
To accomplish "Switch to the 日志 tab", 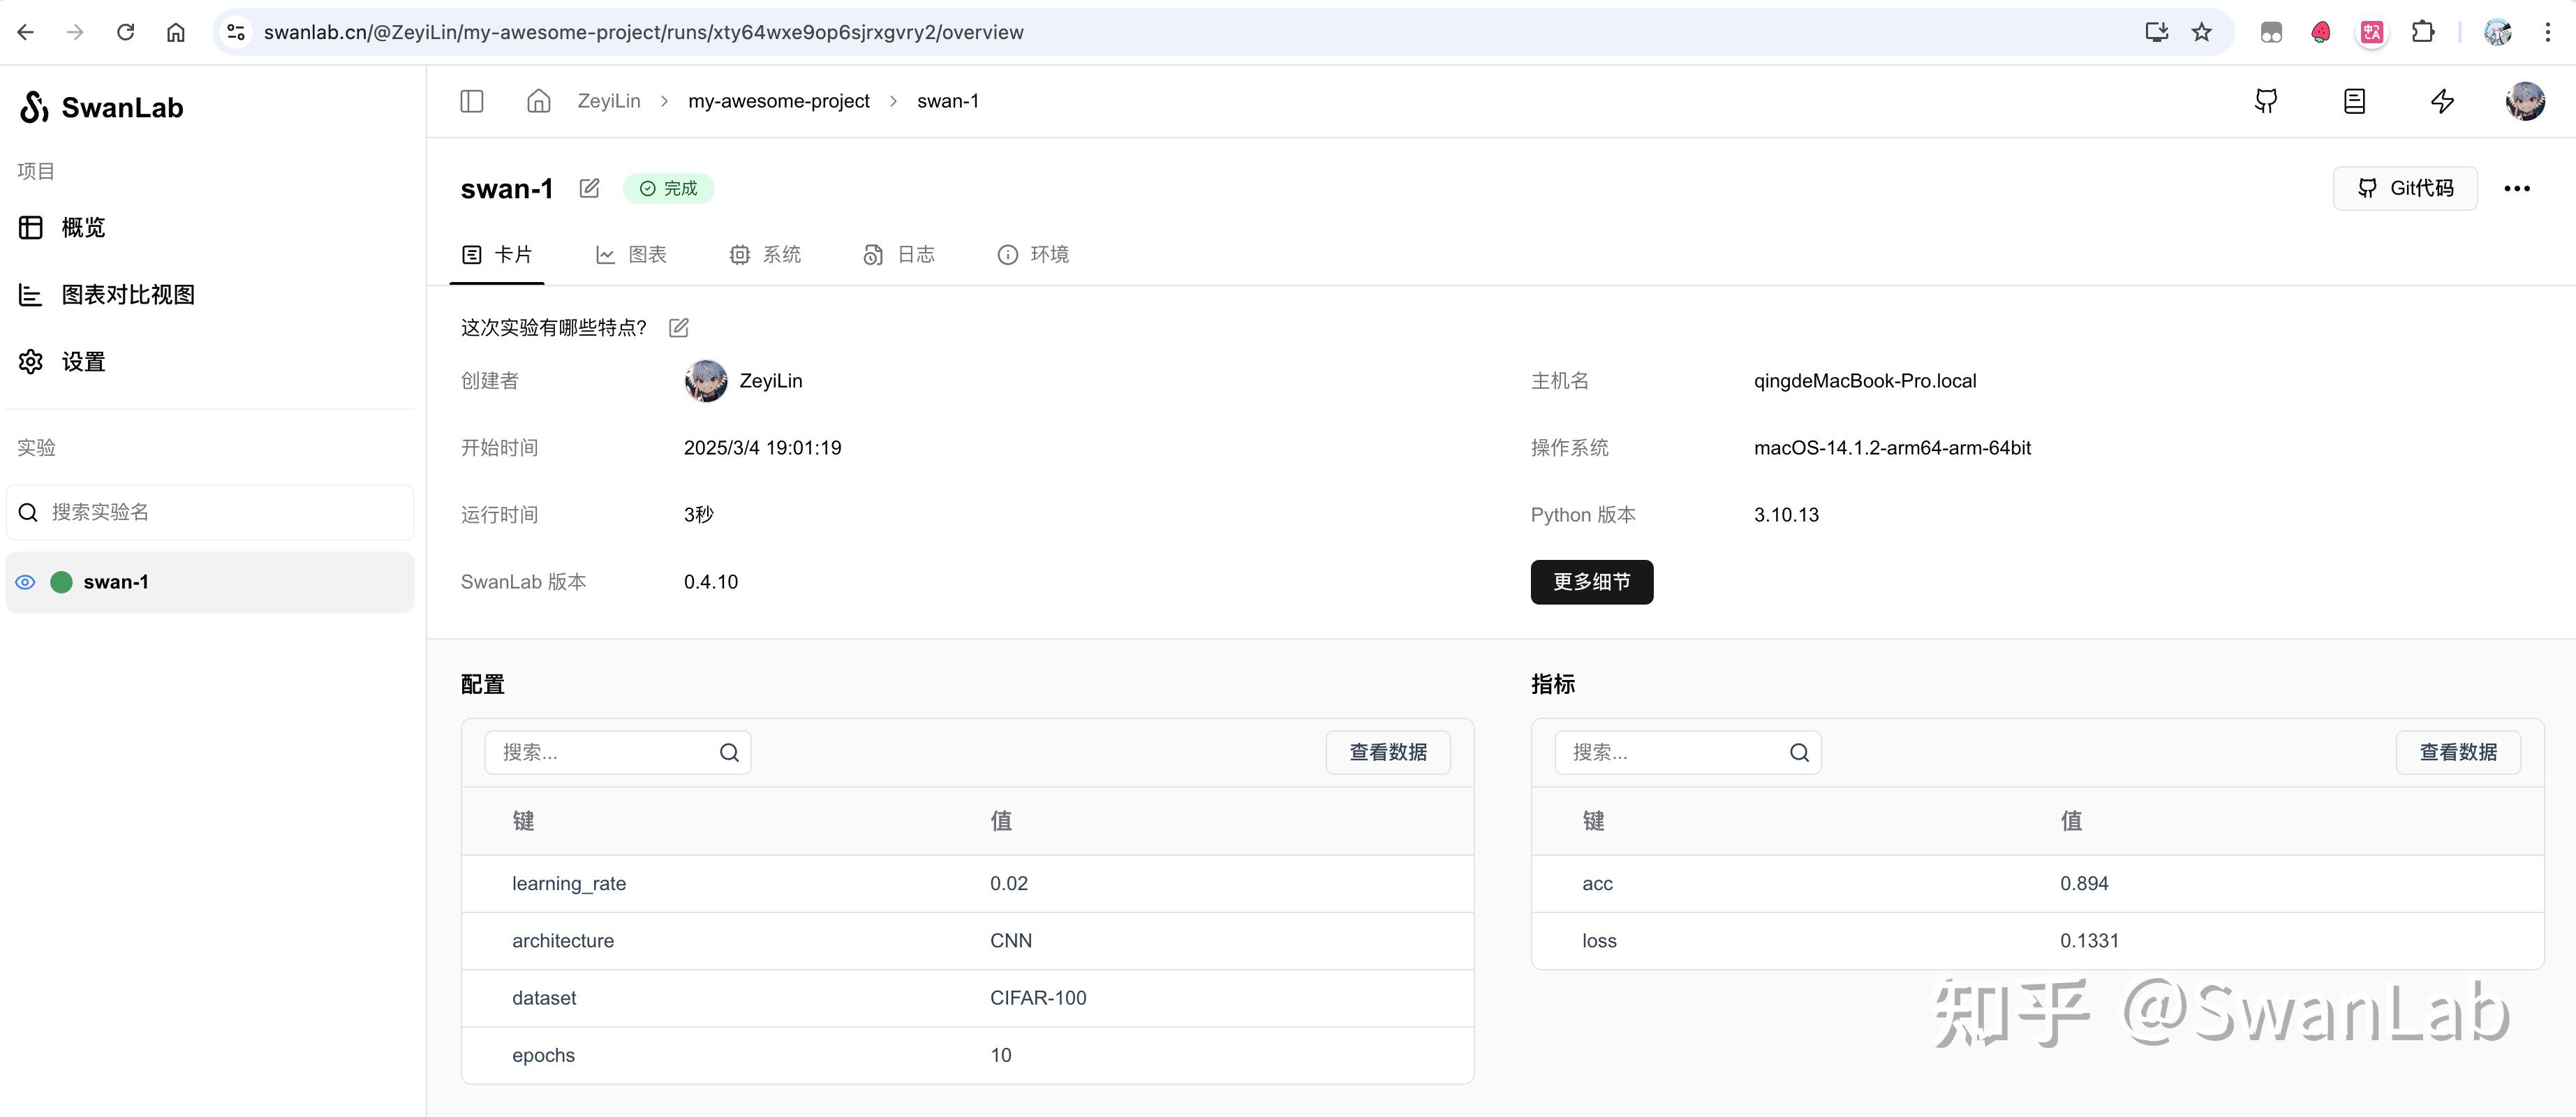I will (x=899, y=255).
